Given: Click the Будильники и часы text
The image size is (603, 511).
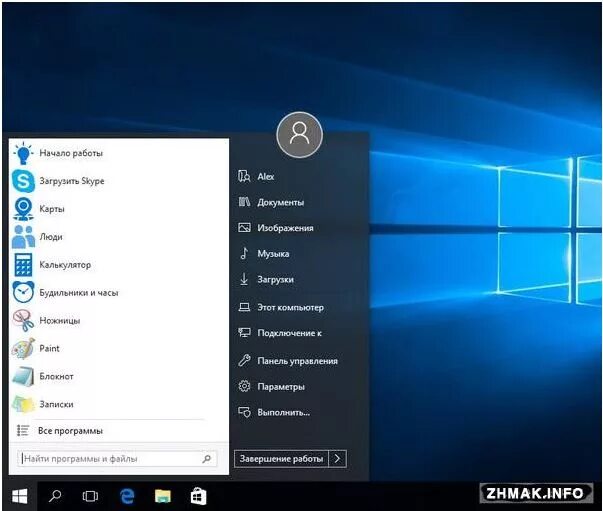Looking at the screenshot, I should 79,293.
